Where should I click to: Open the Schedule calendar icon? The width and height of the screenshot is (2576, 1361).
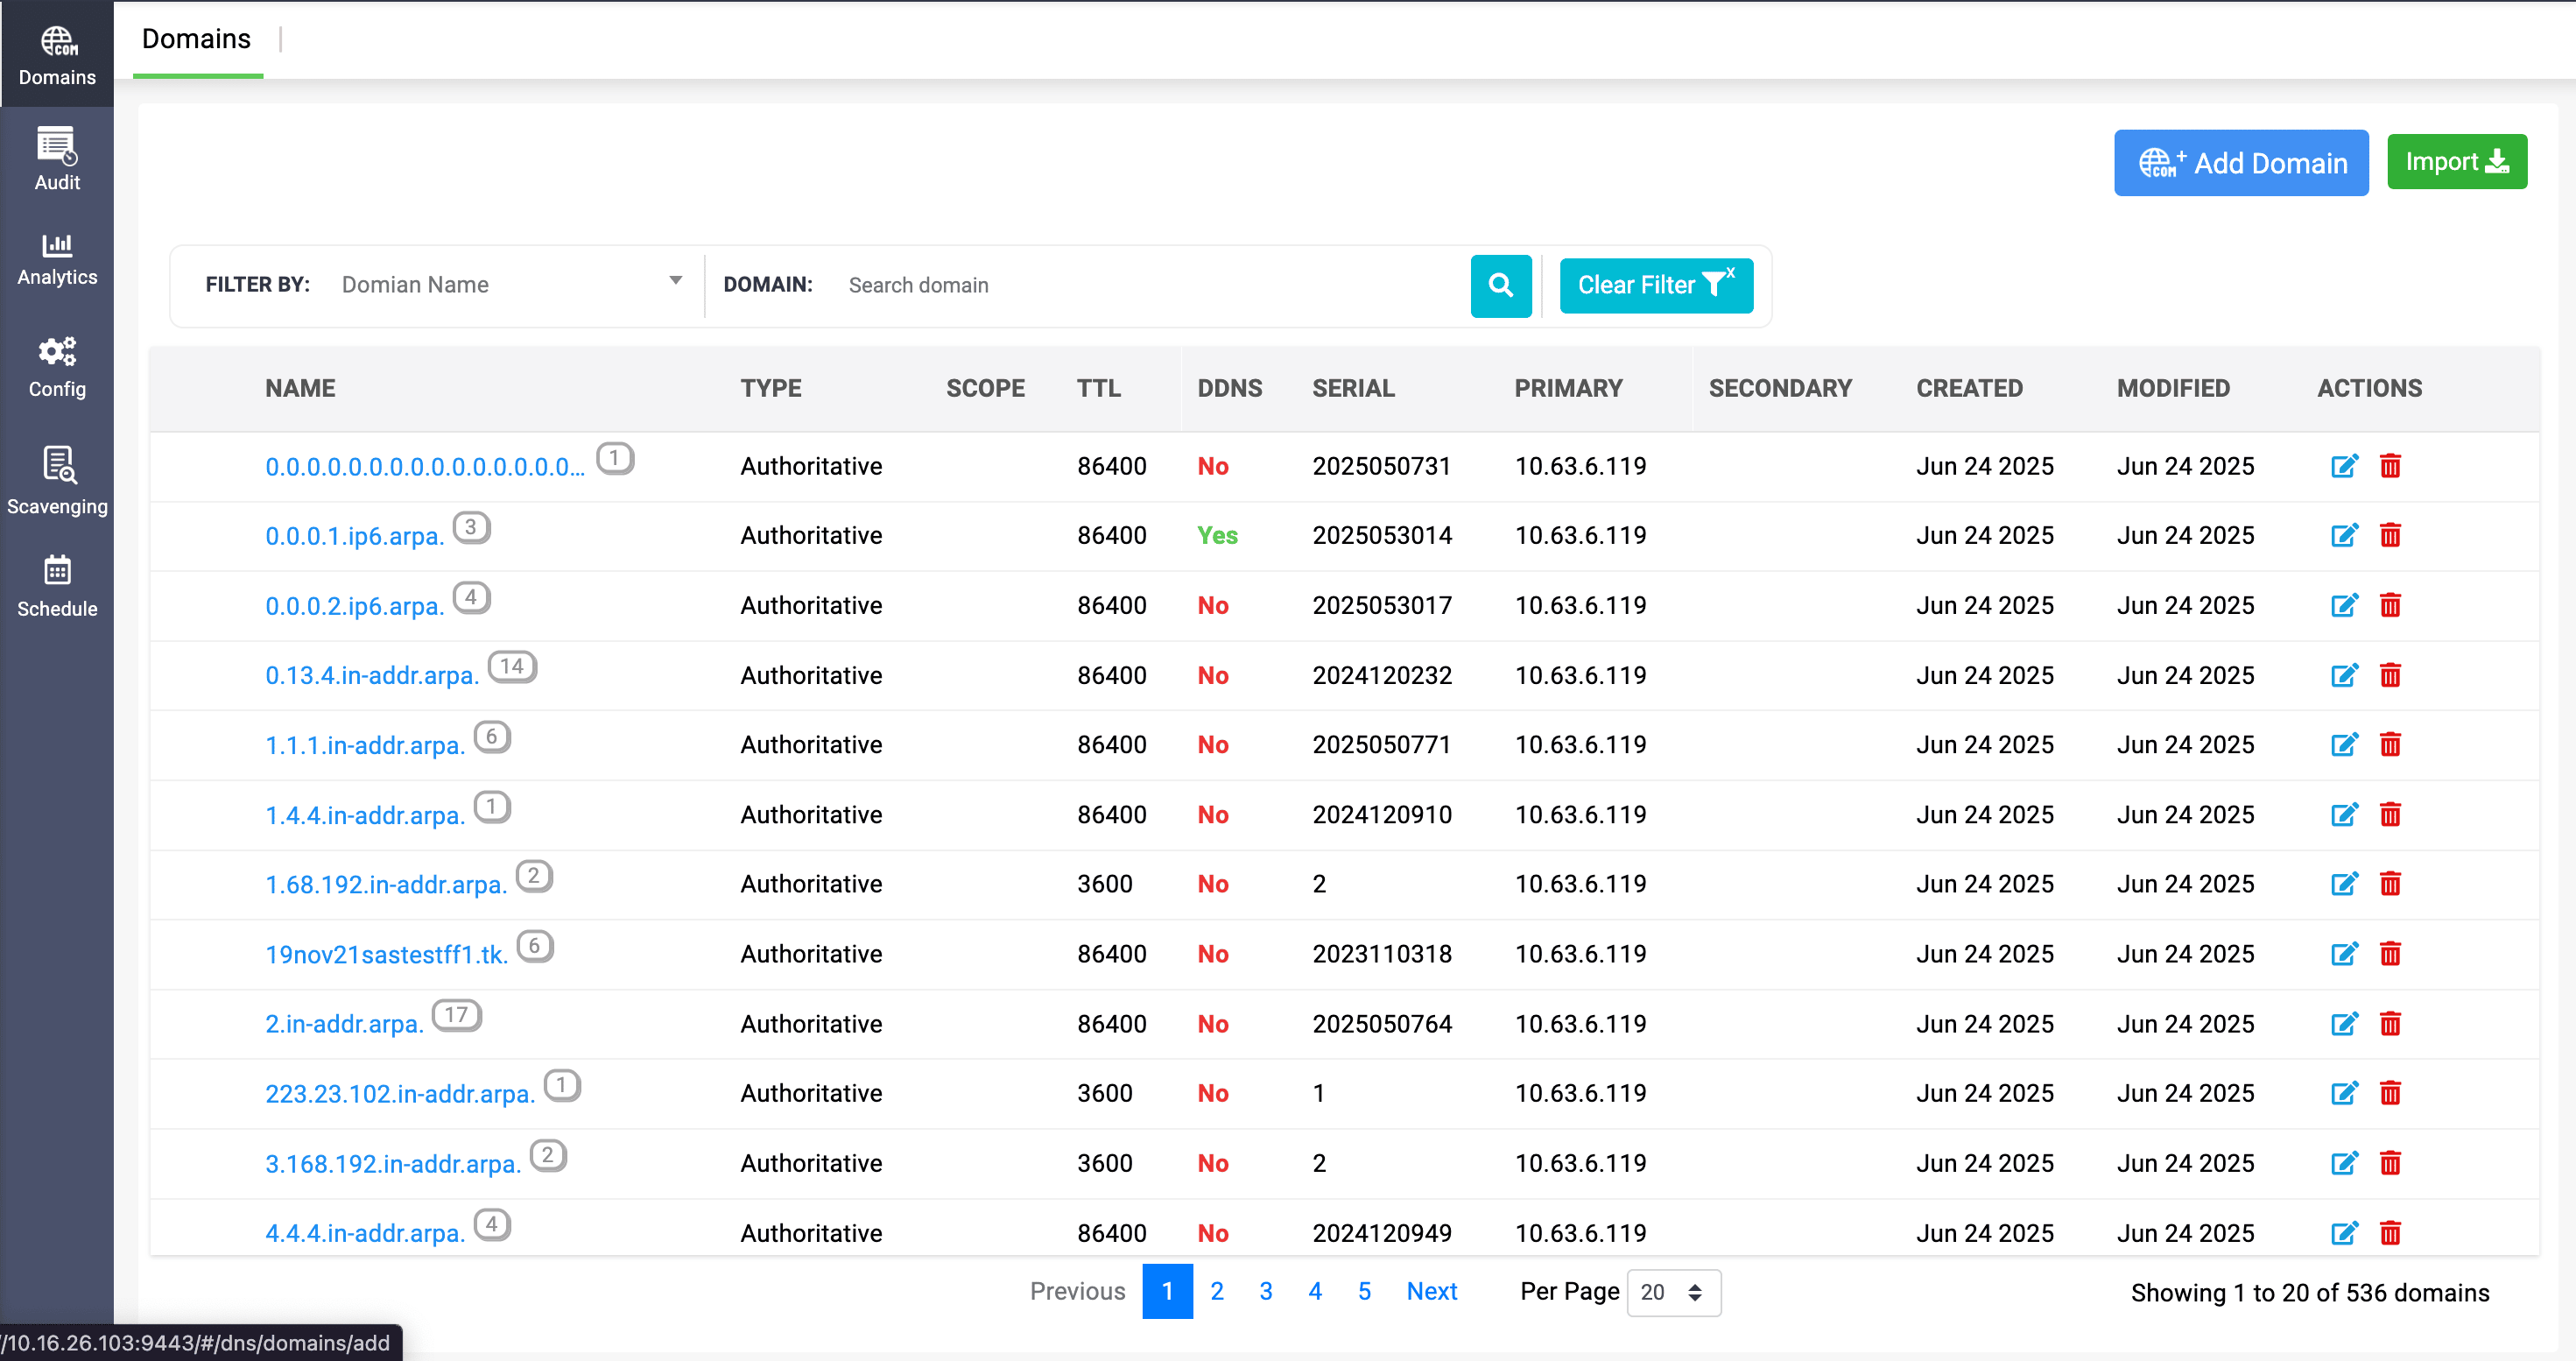tap(56, 570)
